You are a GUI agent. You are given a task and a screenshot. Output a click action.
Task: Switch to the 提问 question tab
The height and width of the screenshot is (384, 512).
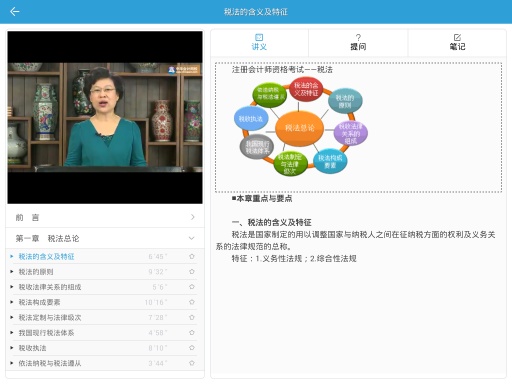point(358,43)
